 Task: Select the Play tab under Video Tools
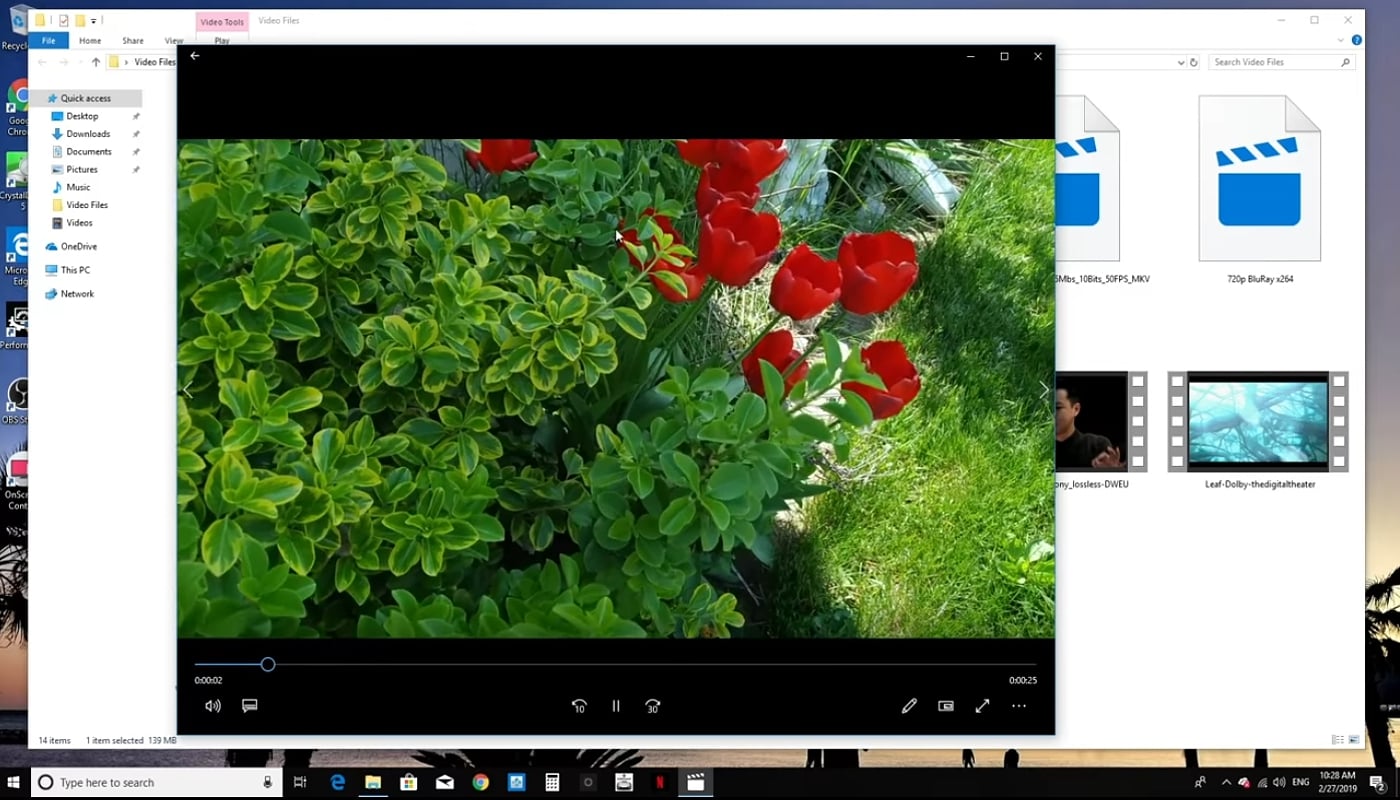[222, 41]
